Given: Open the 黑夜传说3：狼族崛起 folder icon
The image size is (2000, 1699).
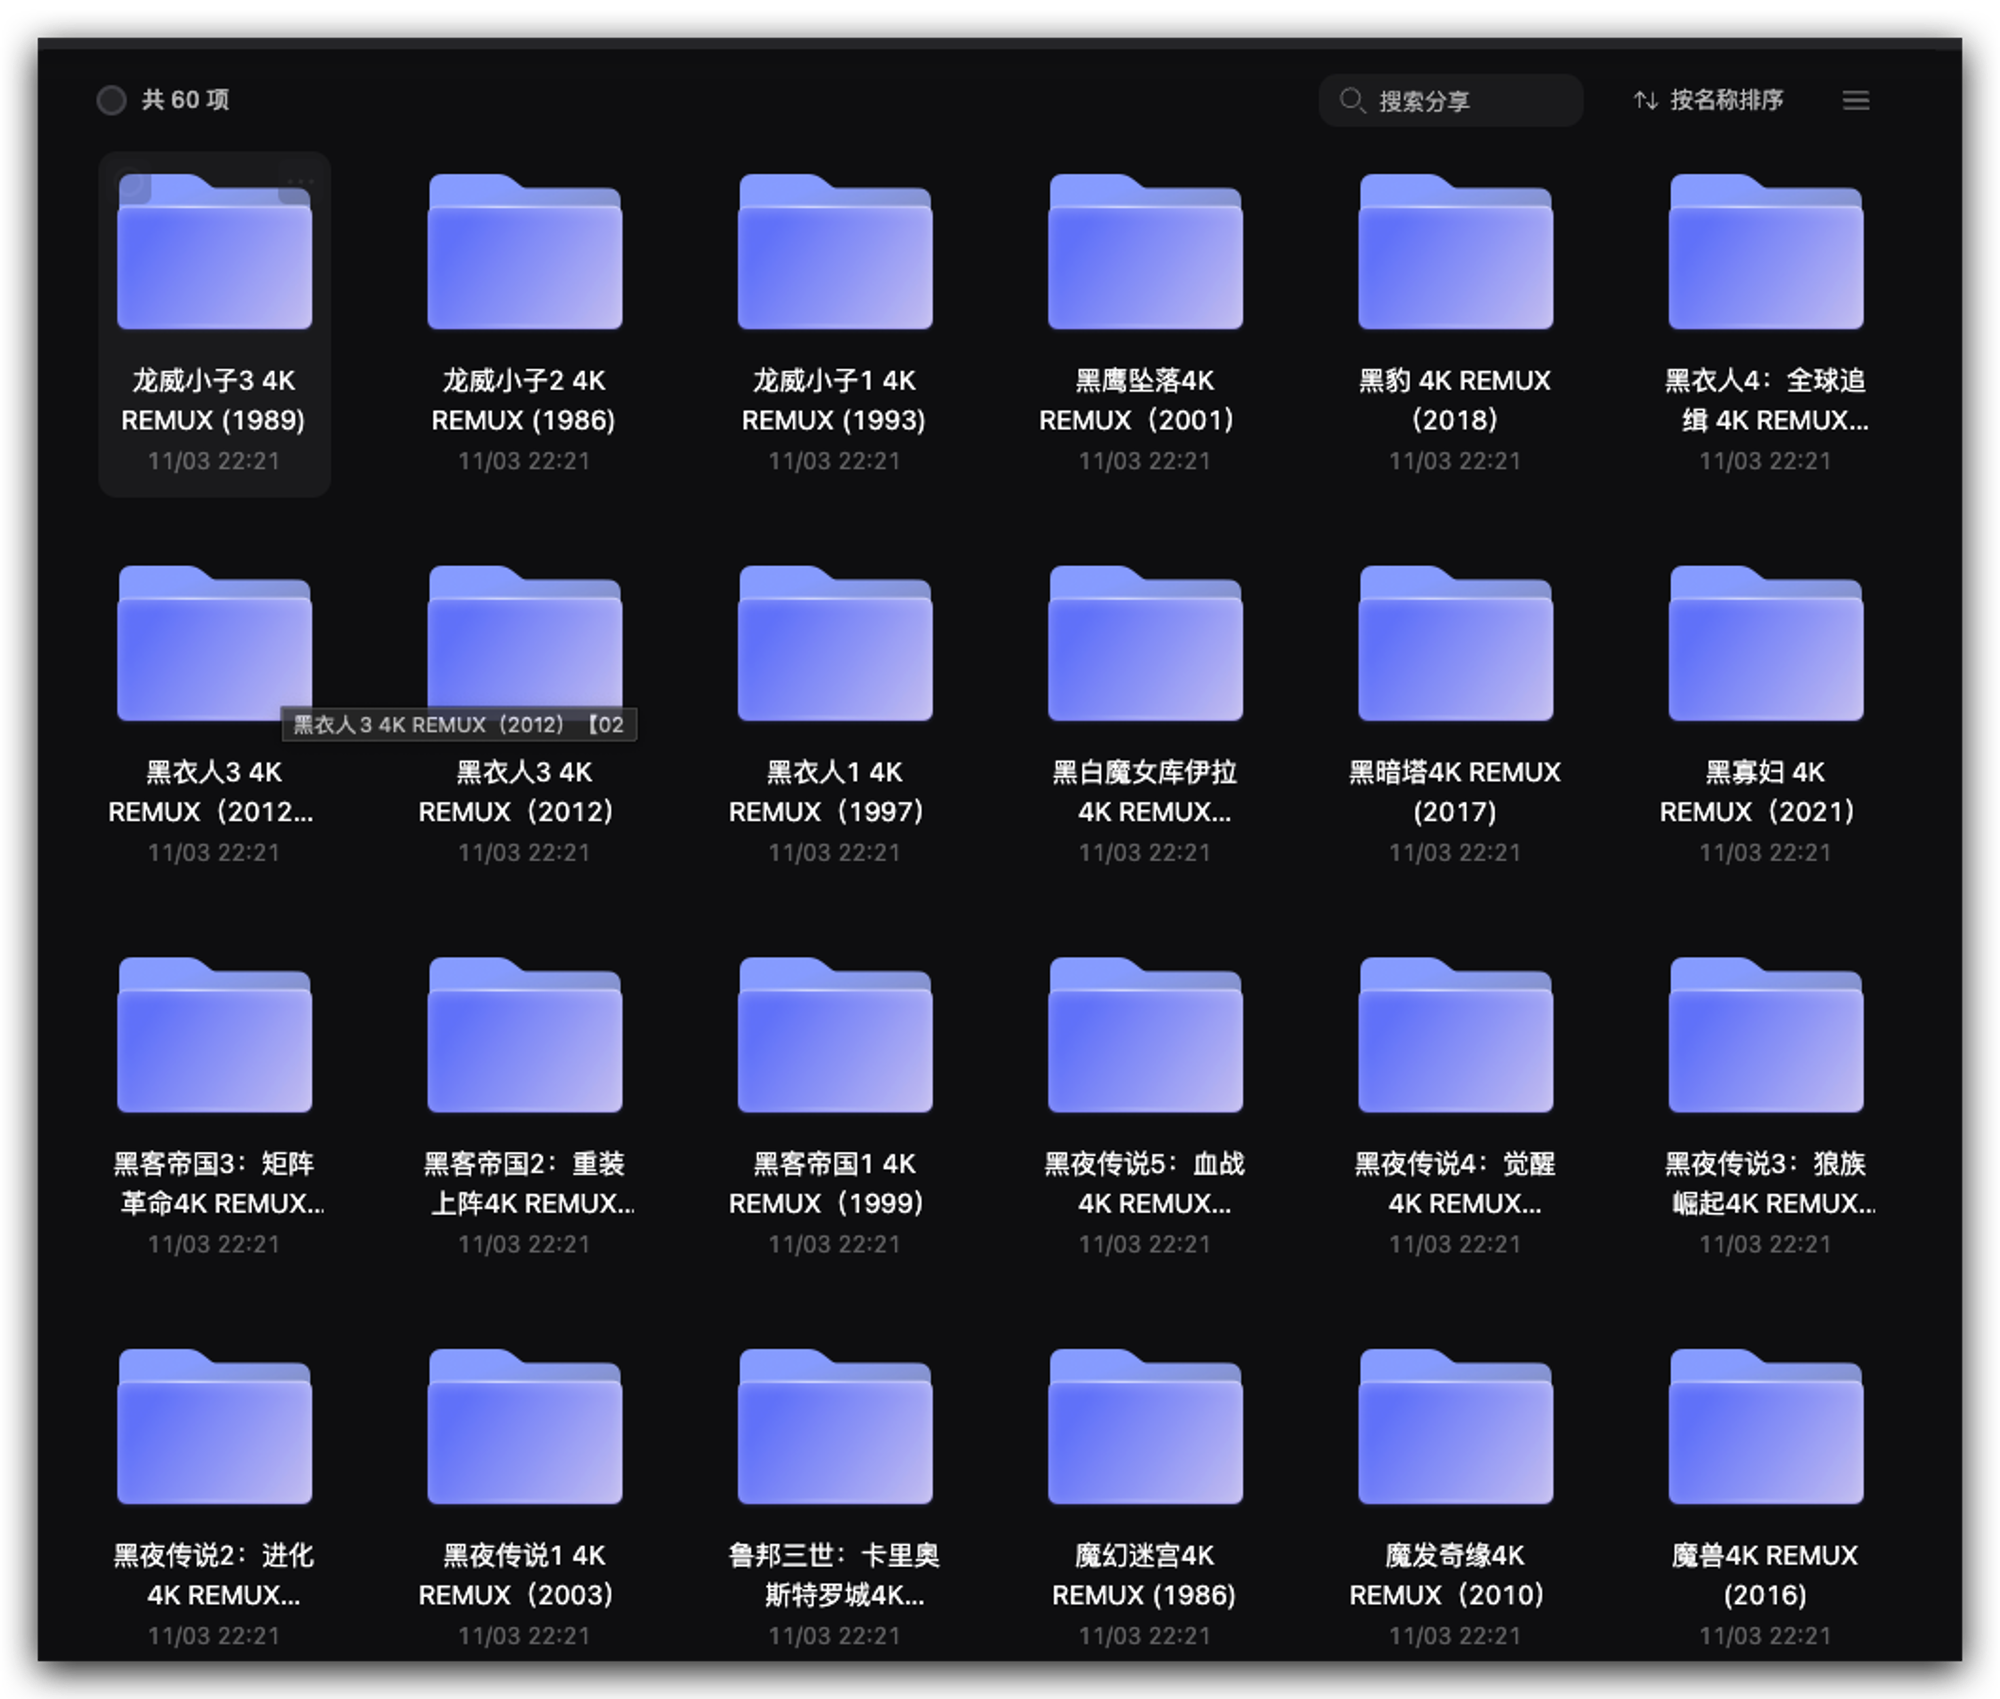Looking at the screenshot, I should click(x=1766, y=1035).
